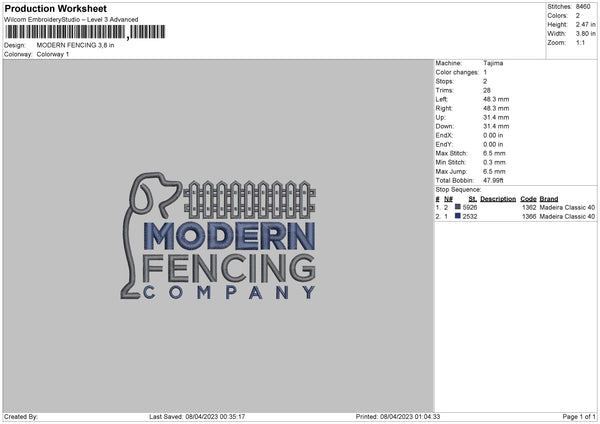
Task: Click the Height value 2.47 in
Action: pos(585,24)
